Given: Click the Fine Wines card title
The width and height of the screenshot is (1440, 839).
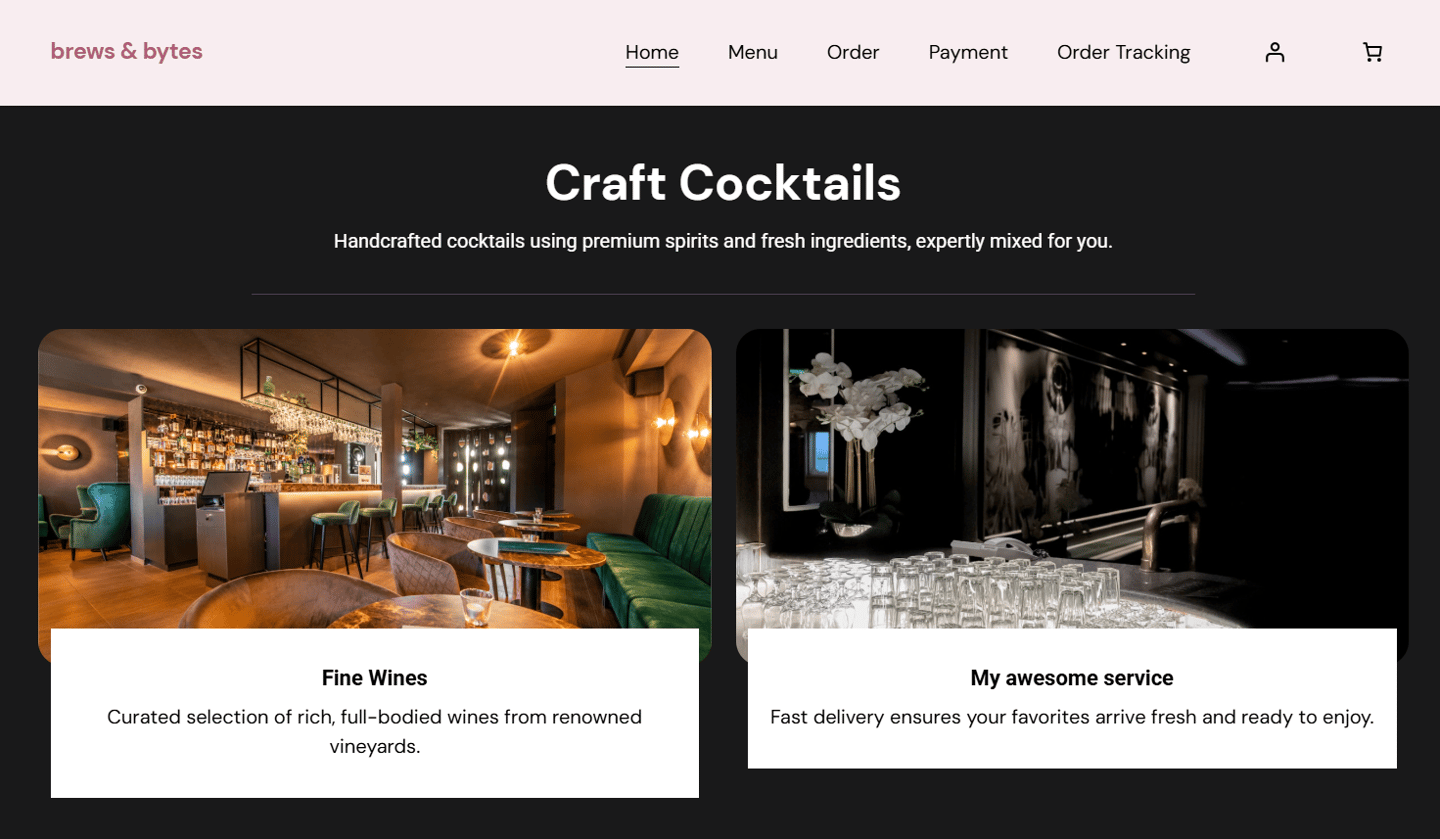Looking at the screenshot, I should [x=375, y=678].
